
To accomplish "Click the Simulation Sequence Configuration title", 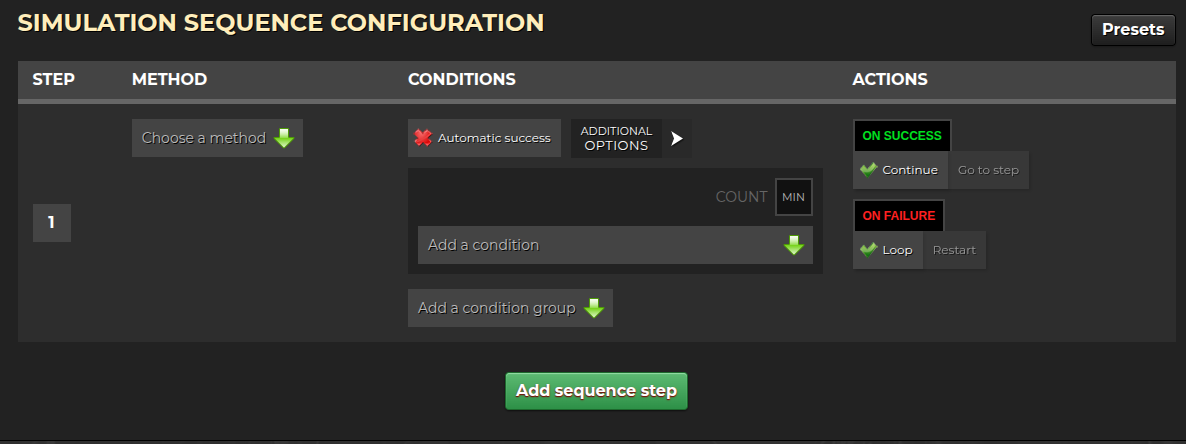I will 281,23.
